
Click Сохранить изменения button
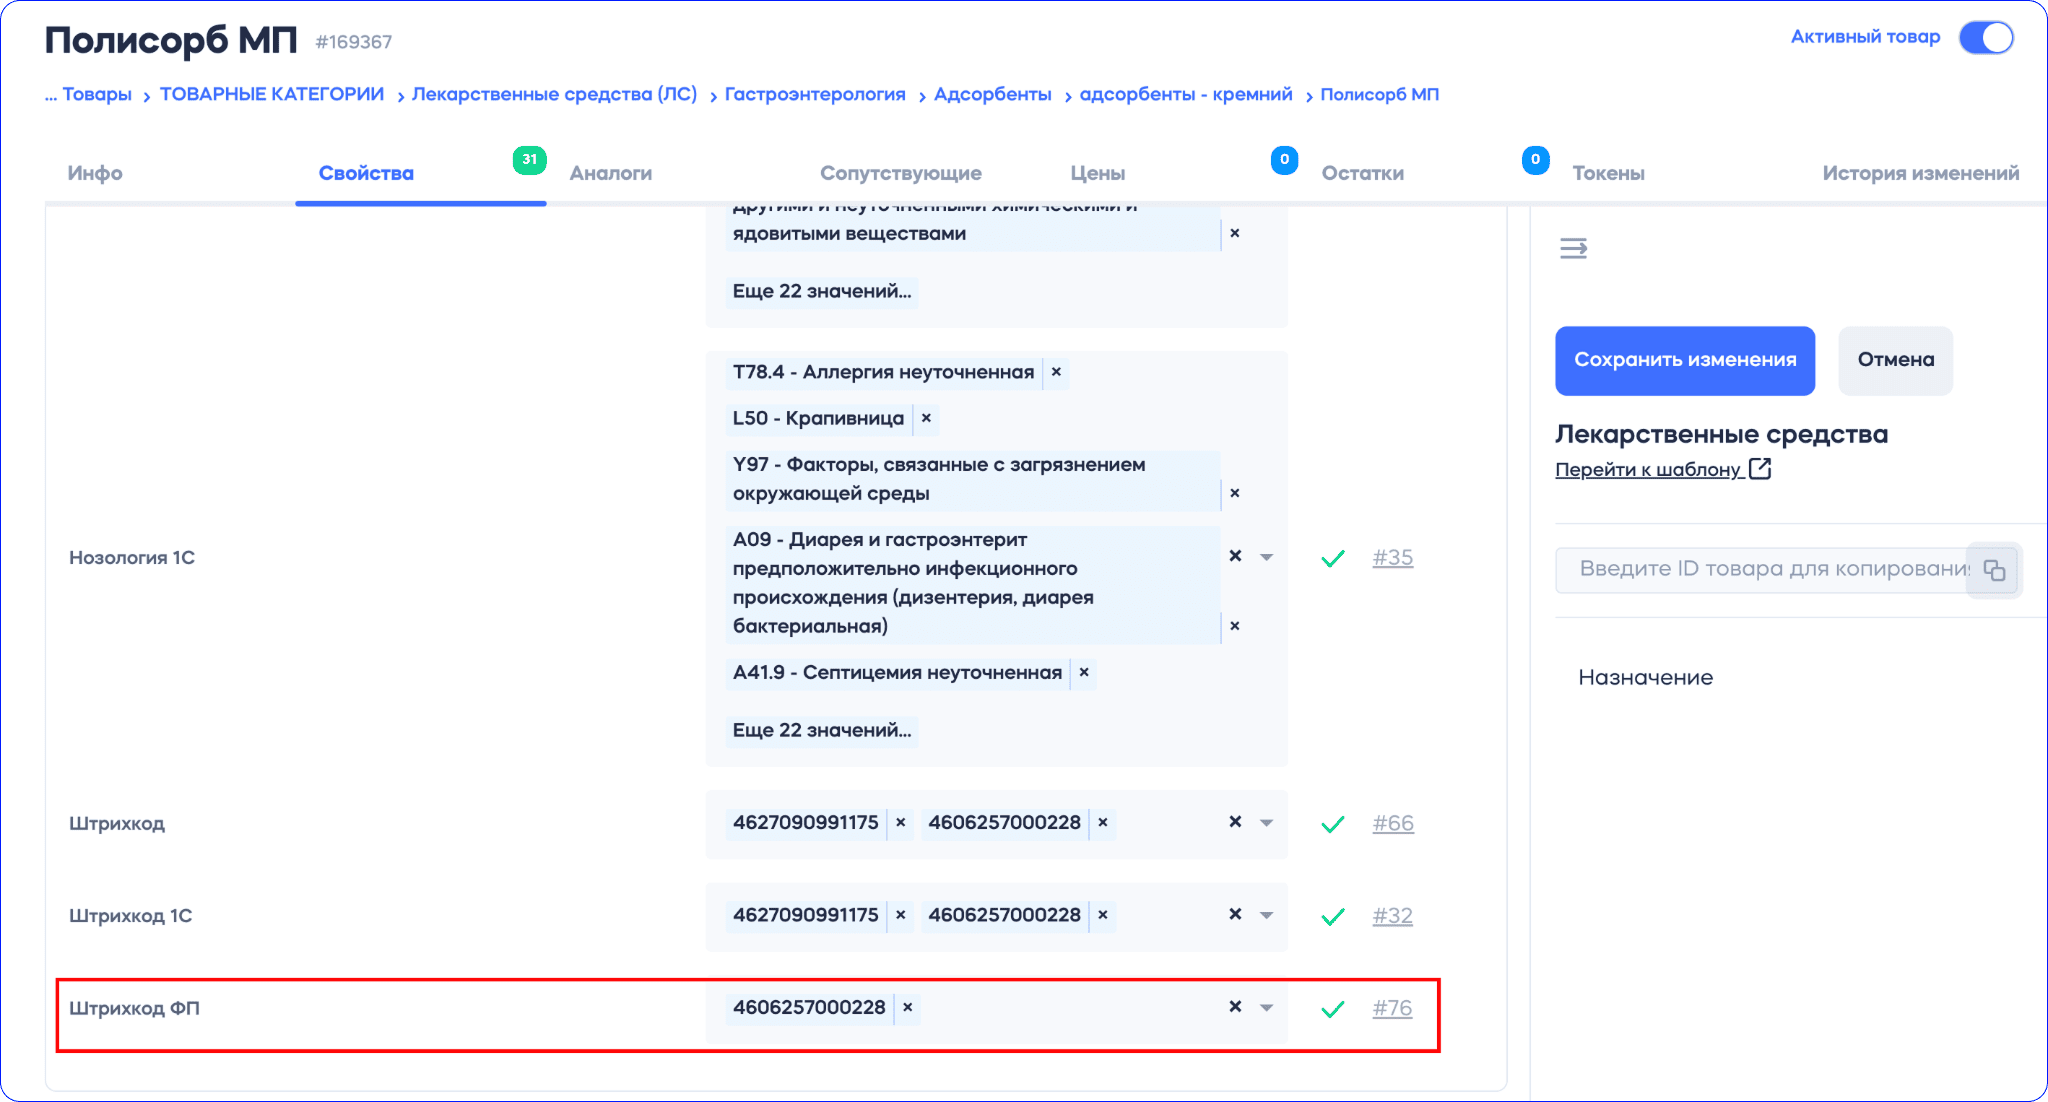(x=1685, y=360)
